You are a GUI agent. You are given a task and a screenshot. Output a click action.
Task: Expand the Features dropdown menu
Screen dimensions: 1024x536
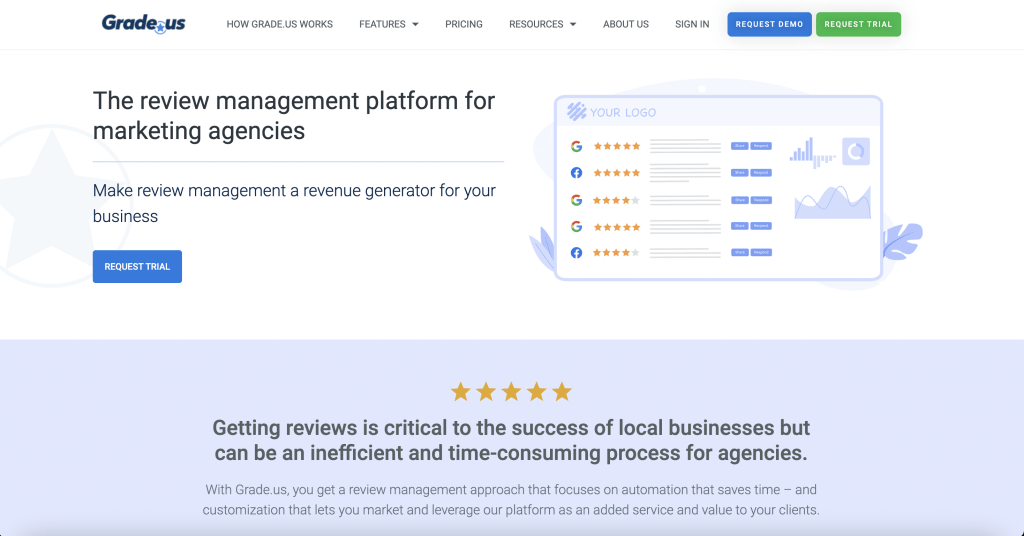tap(382, 24)
